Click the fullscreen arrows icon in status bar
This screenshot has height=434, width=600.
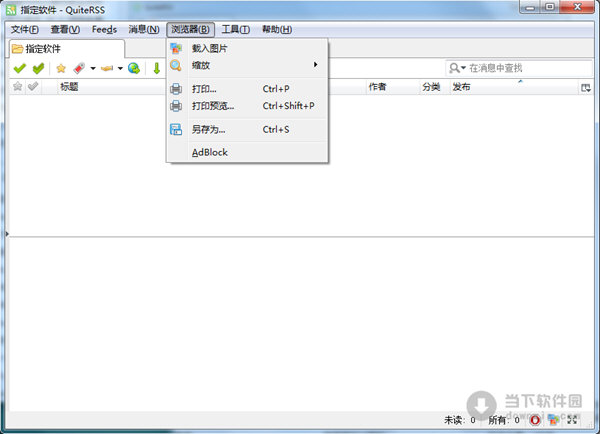[x=572, y=420]
